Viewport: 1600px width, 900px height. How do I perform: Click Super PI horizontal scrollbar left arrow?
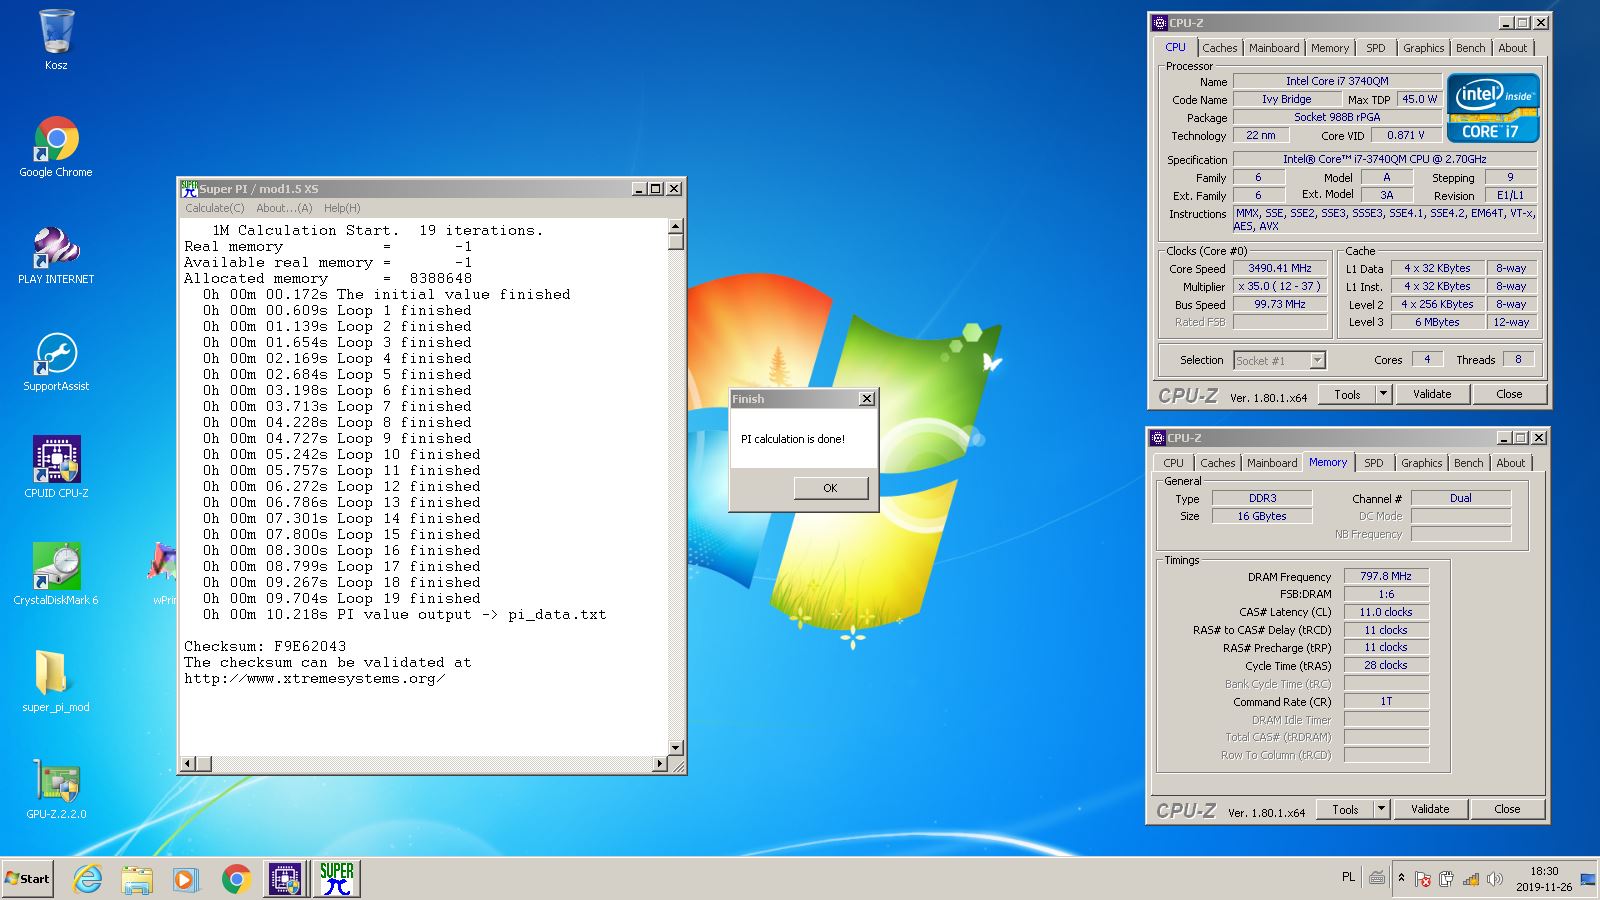click(186, 764)
